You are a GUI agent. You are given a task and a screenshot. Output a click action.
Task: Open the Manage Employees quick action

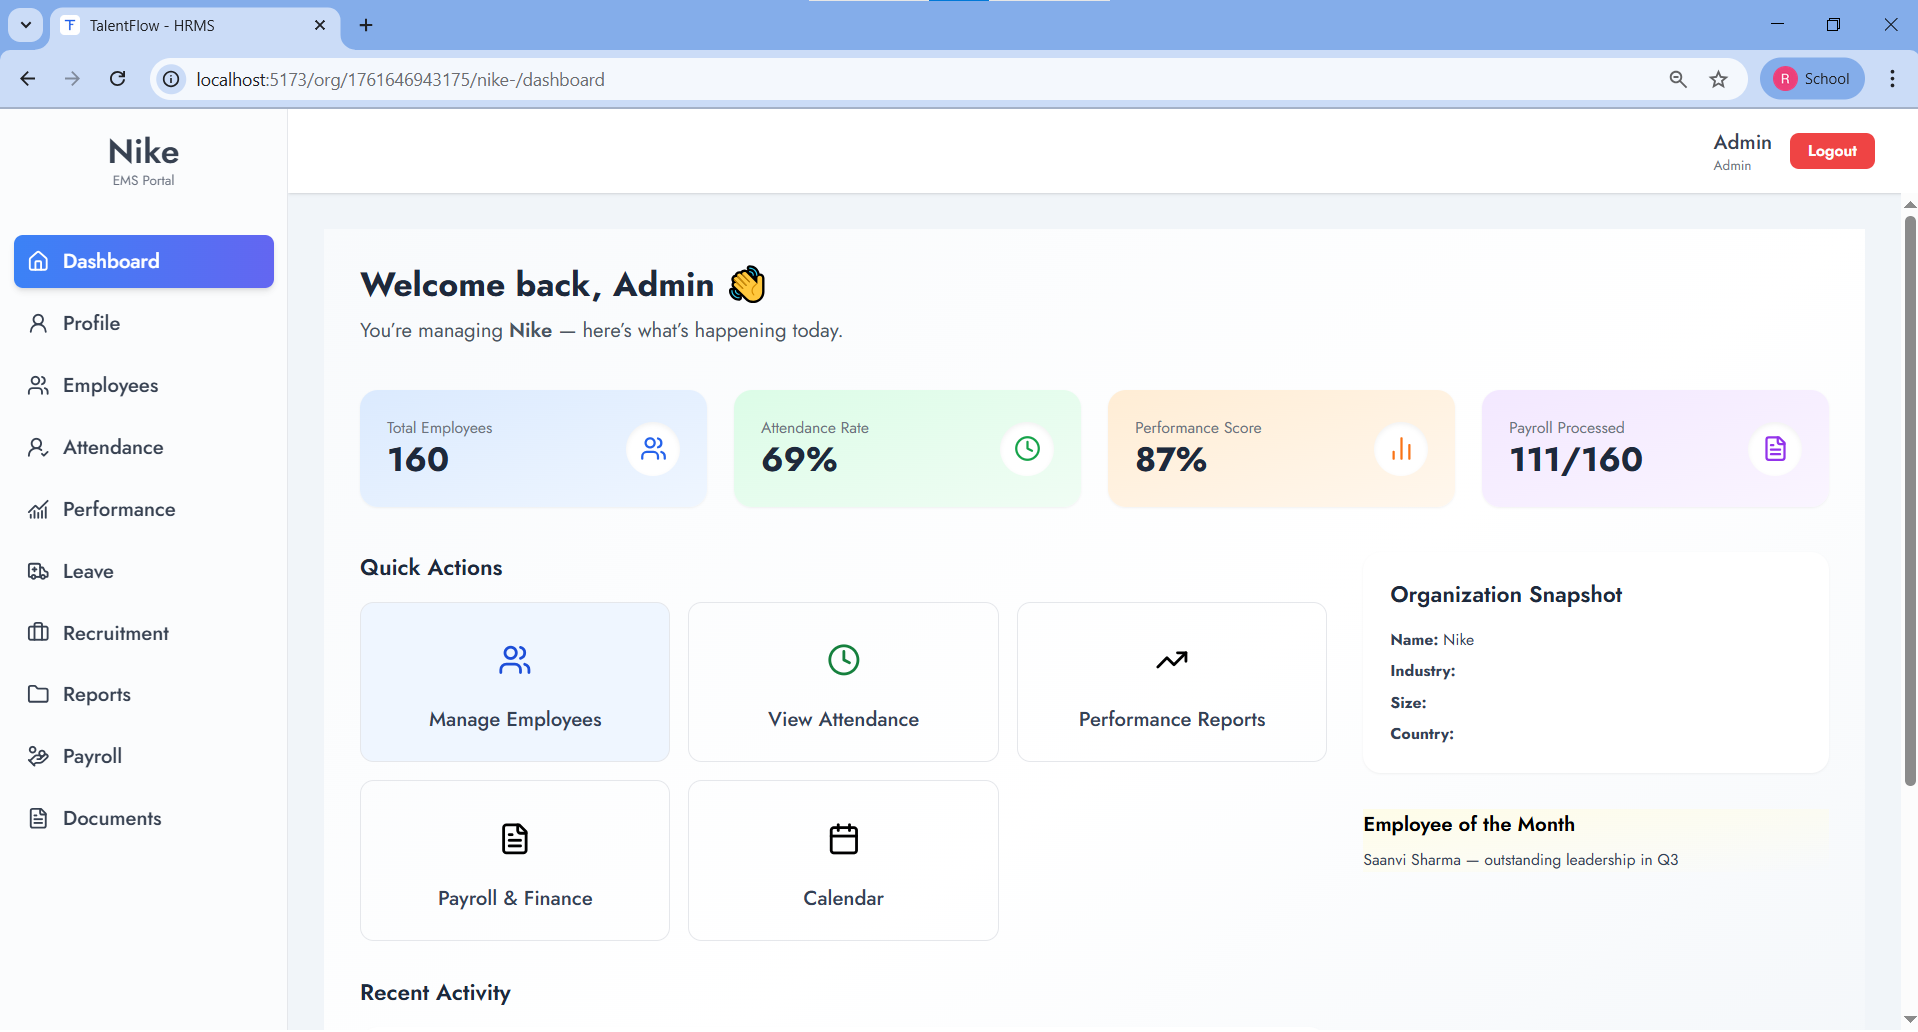(515, 682)
